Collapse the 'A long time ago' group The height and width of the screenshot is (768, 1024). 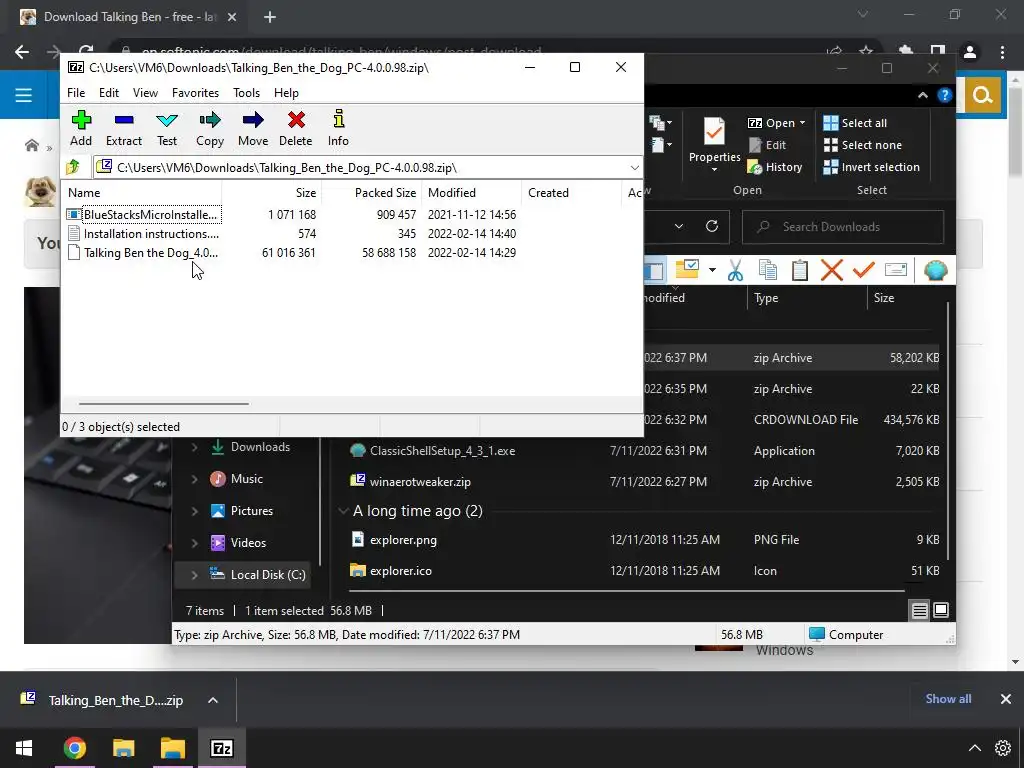(x=343, y=511)
